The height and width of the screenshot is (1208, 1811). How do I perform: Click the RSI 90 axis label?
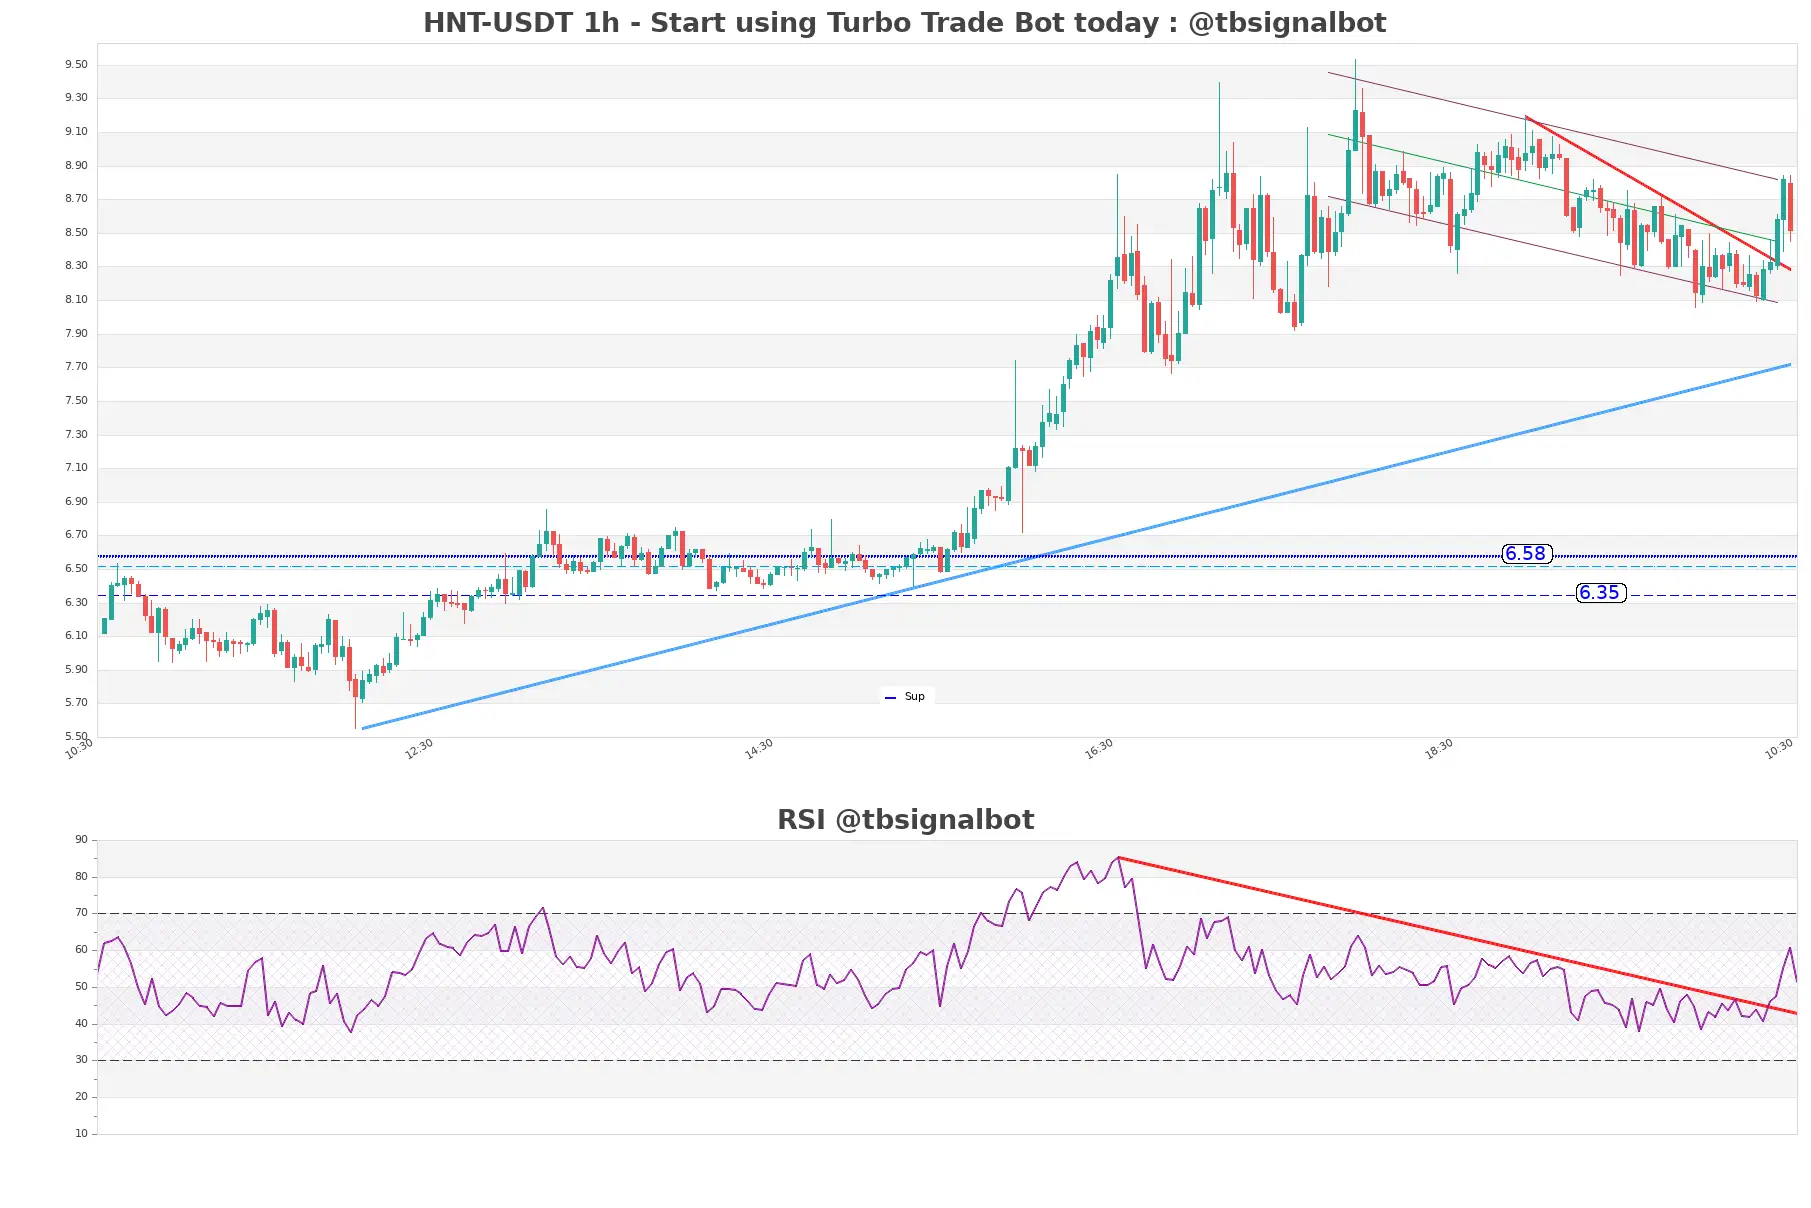[81, 840]
